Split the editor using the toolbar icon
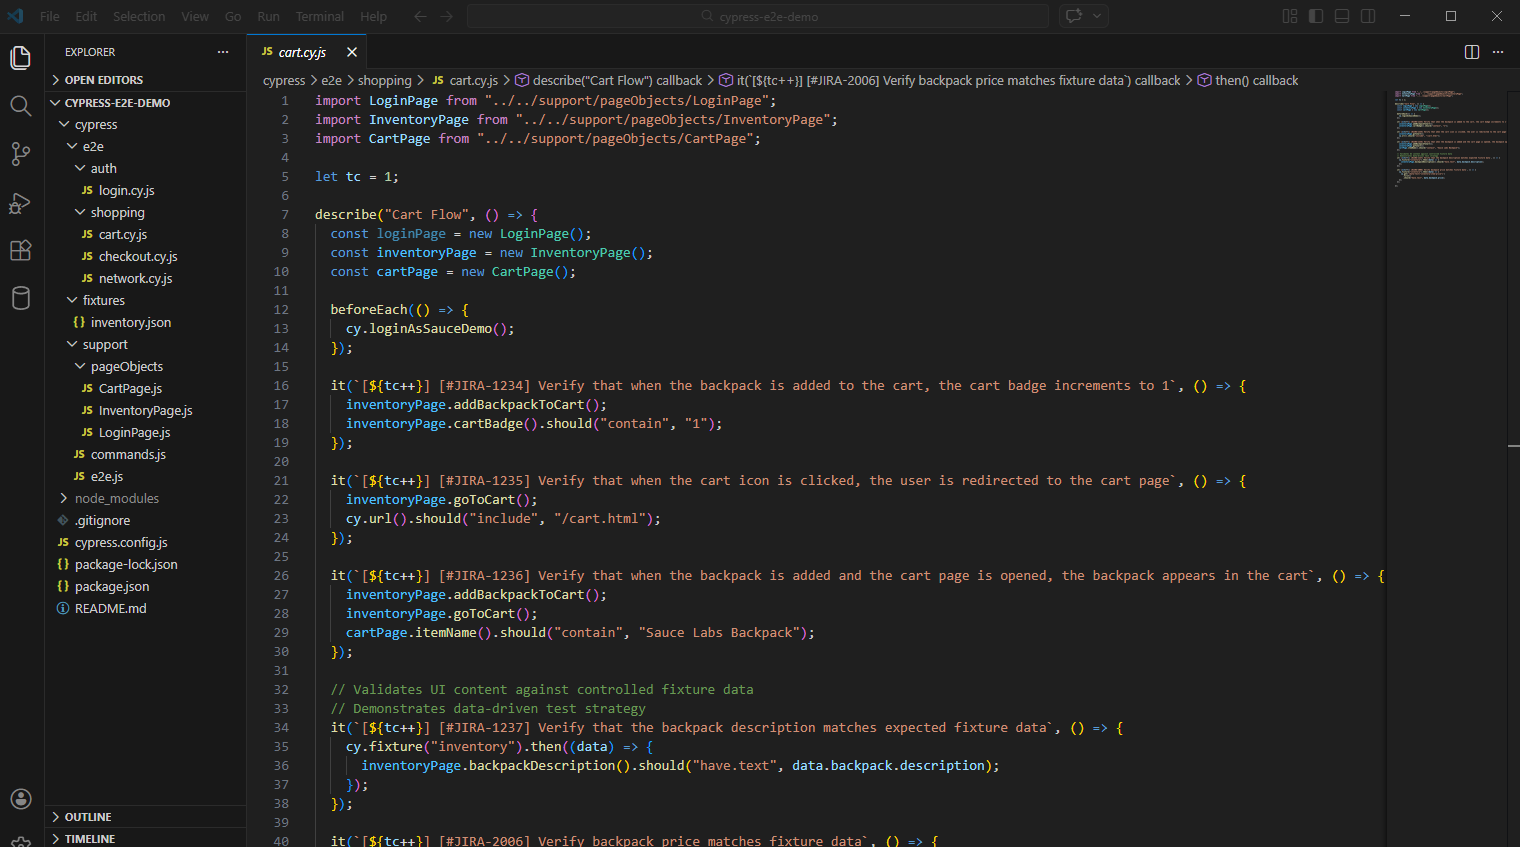The width and height of the screenshot is (1520, 847). pos(1471,51)
